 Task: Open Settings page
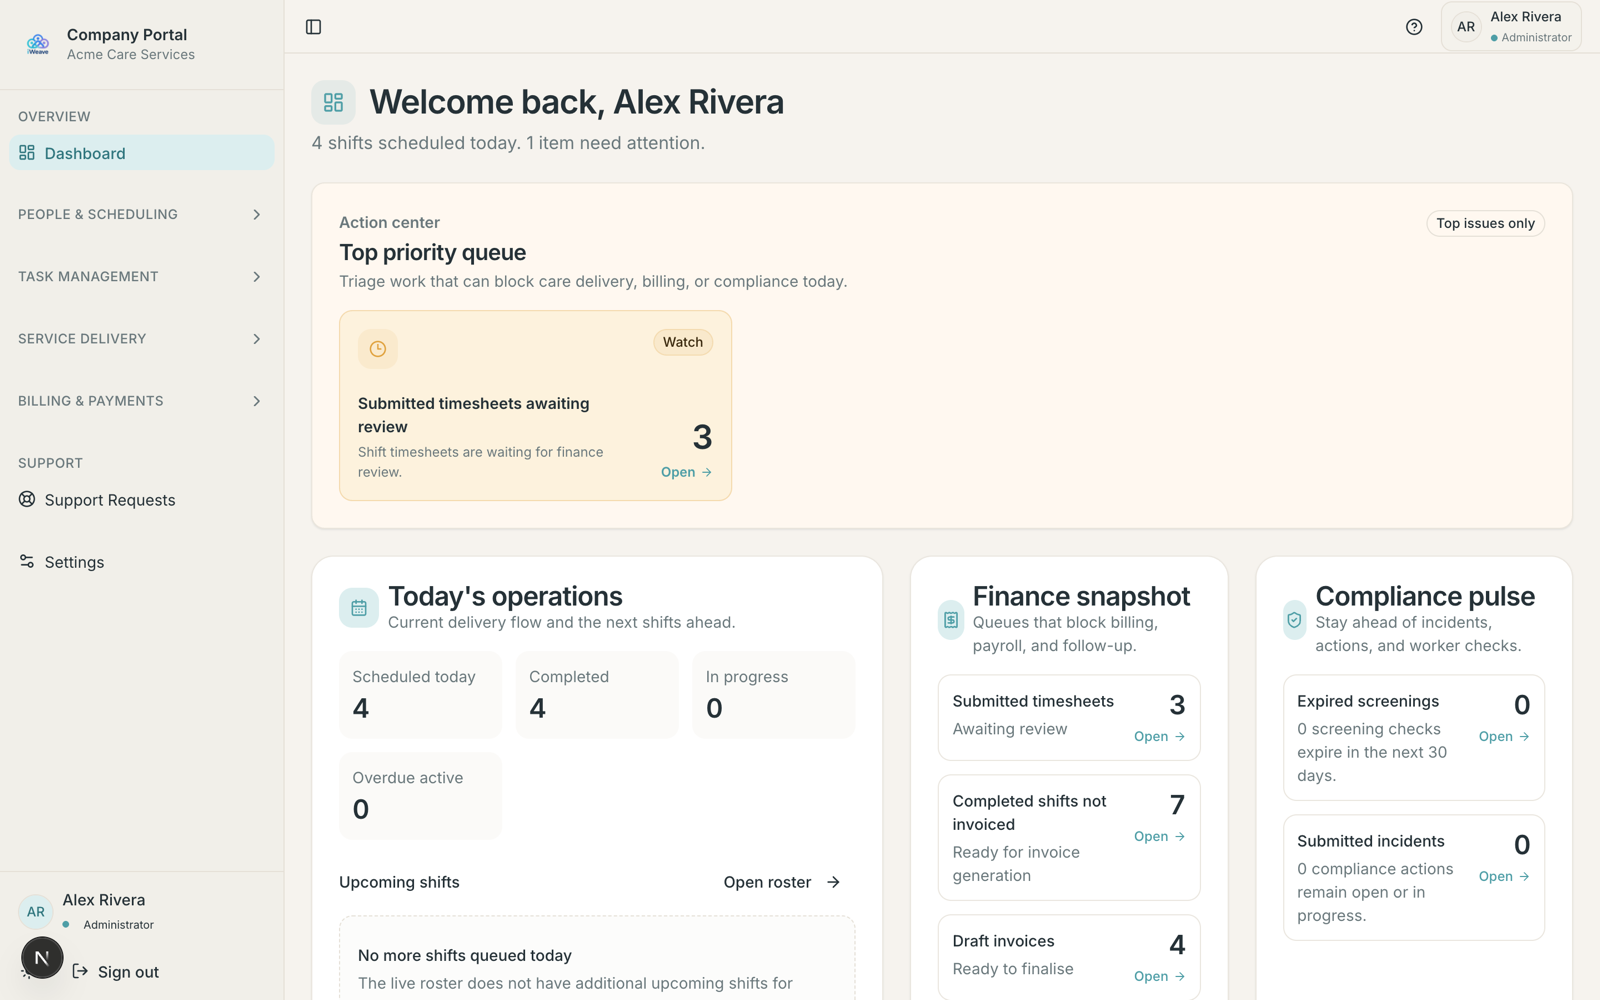(141, 562)
